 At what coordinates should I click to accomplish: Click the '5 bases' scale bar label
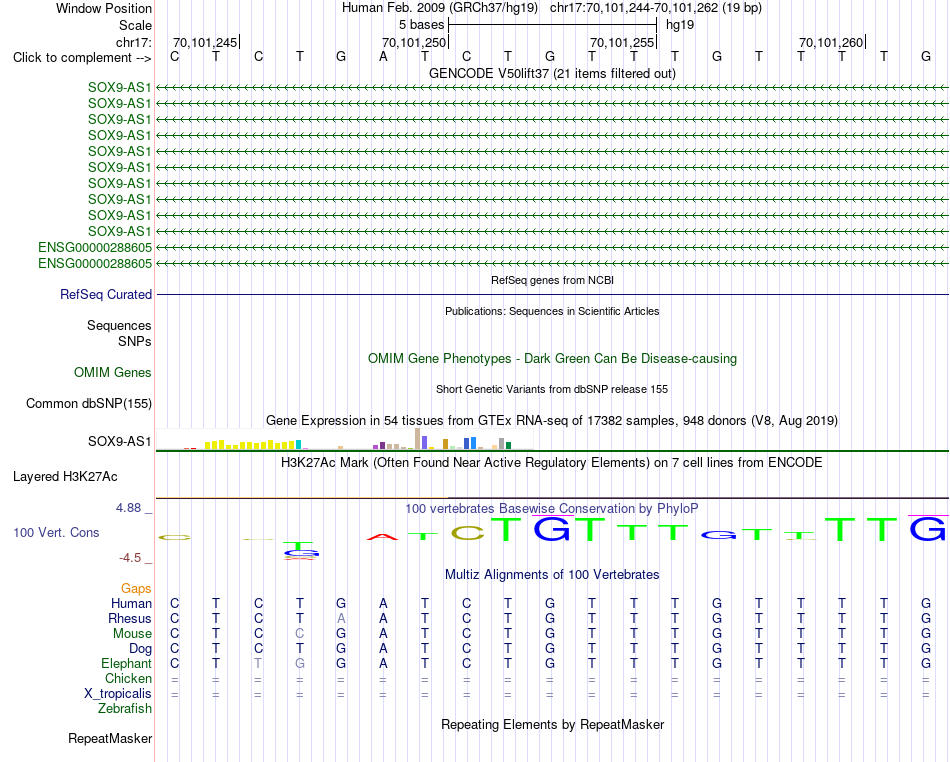pos(421,25)
